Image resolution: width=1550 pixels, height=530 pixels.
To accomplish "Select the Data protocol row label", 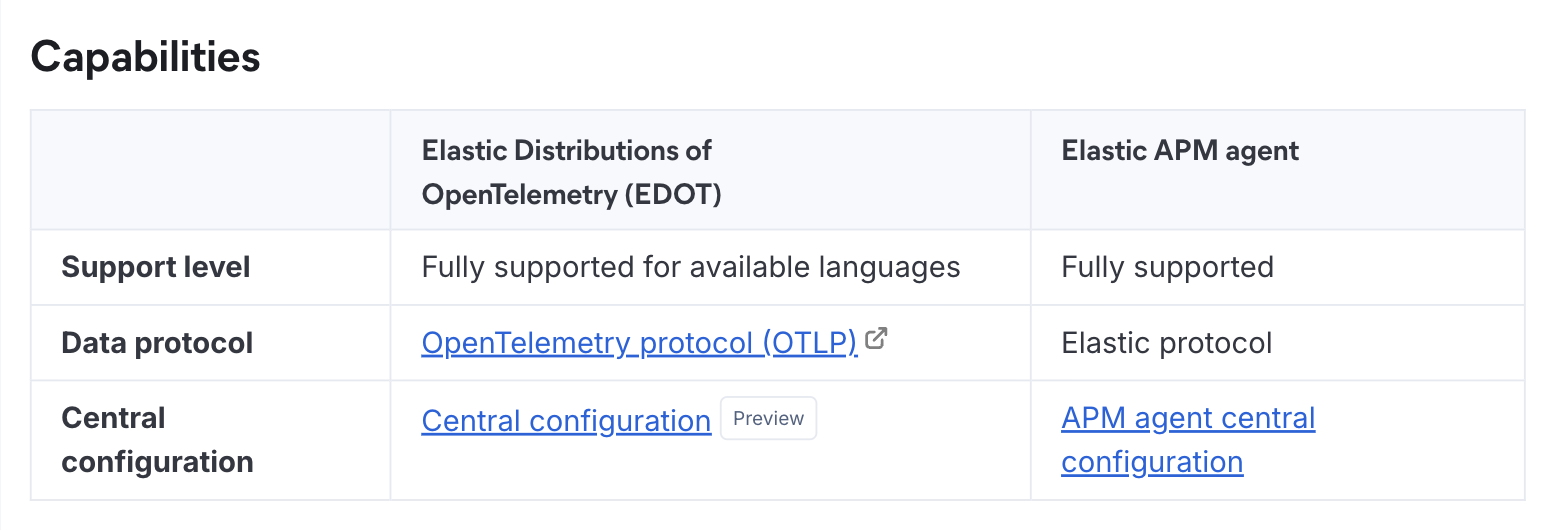I will pos(157,343).
